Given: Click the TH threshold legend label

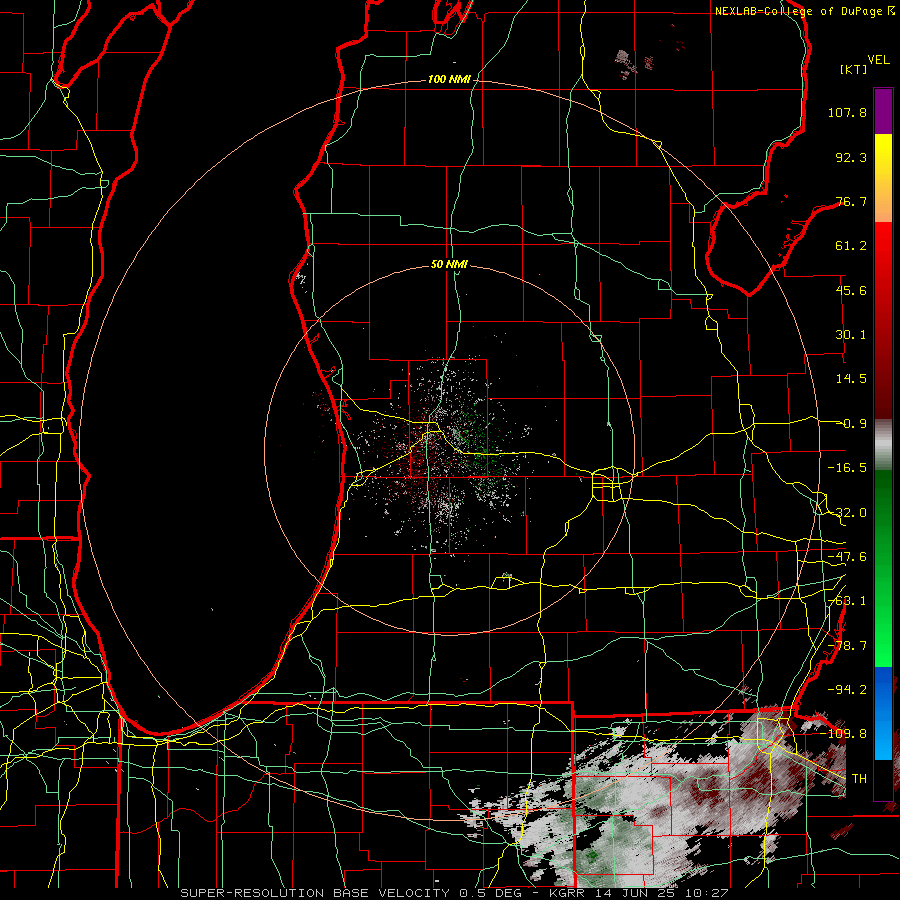Looking at the screenshot, I should [x=859, y=778].
